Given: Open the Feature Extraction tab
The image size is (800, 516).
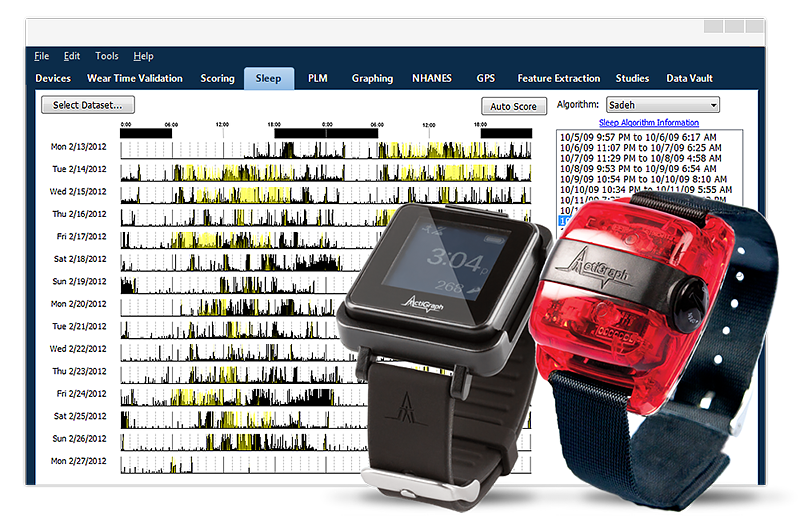Looking at the screenshot, I should (559, 78).
